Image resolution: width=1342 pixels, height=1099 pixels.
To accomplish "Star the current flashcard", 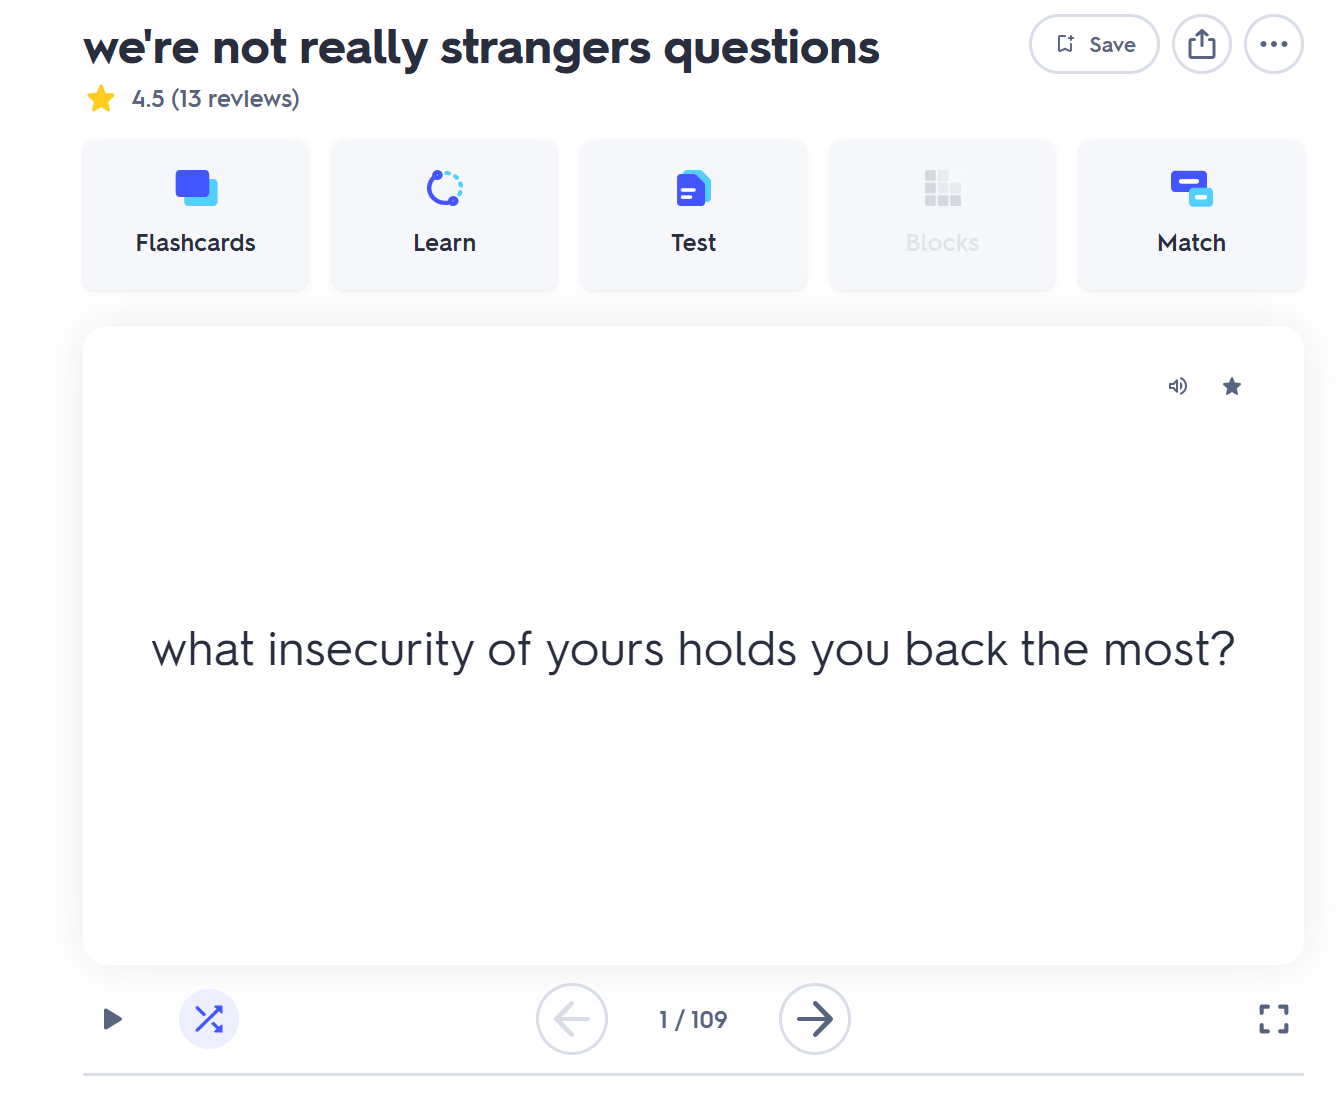I will tap(1232, 386).
